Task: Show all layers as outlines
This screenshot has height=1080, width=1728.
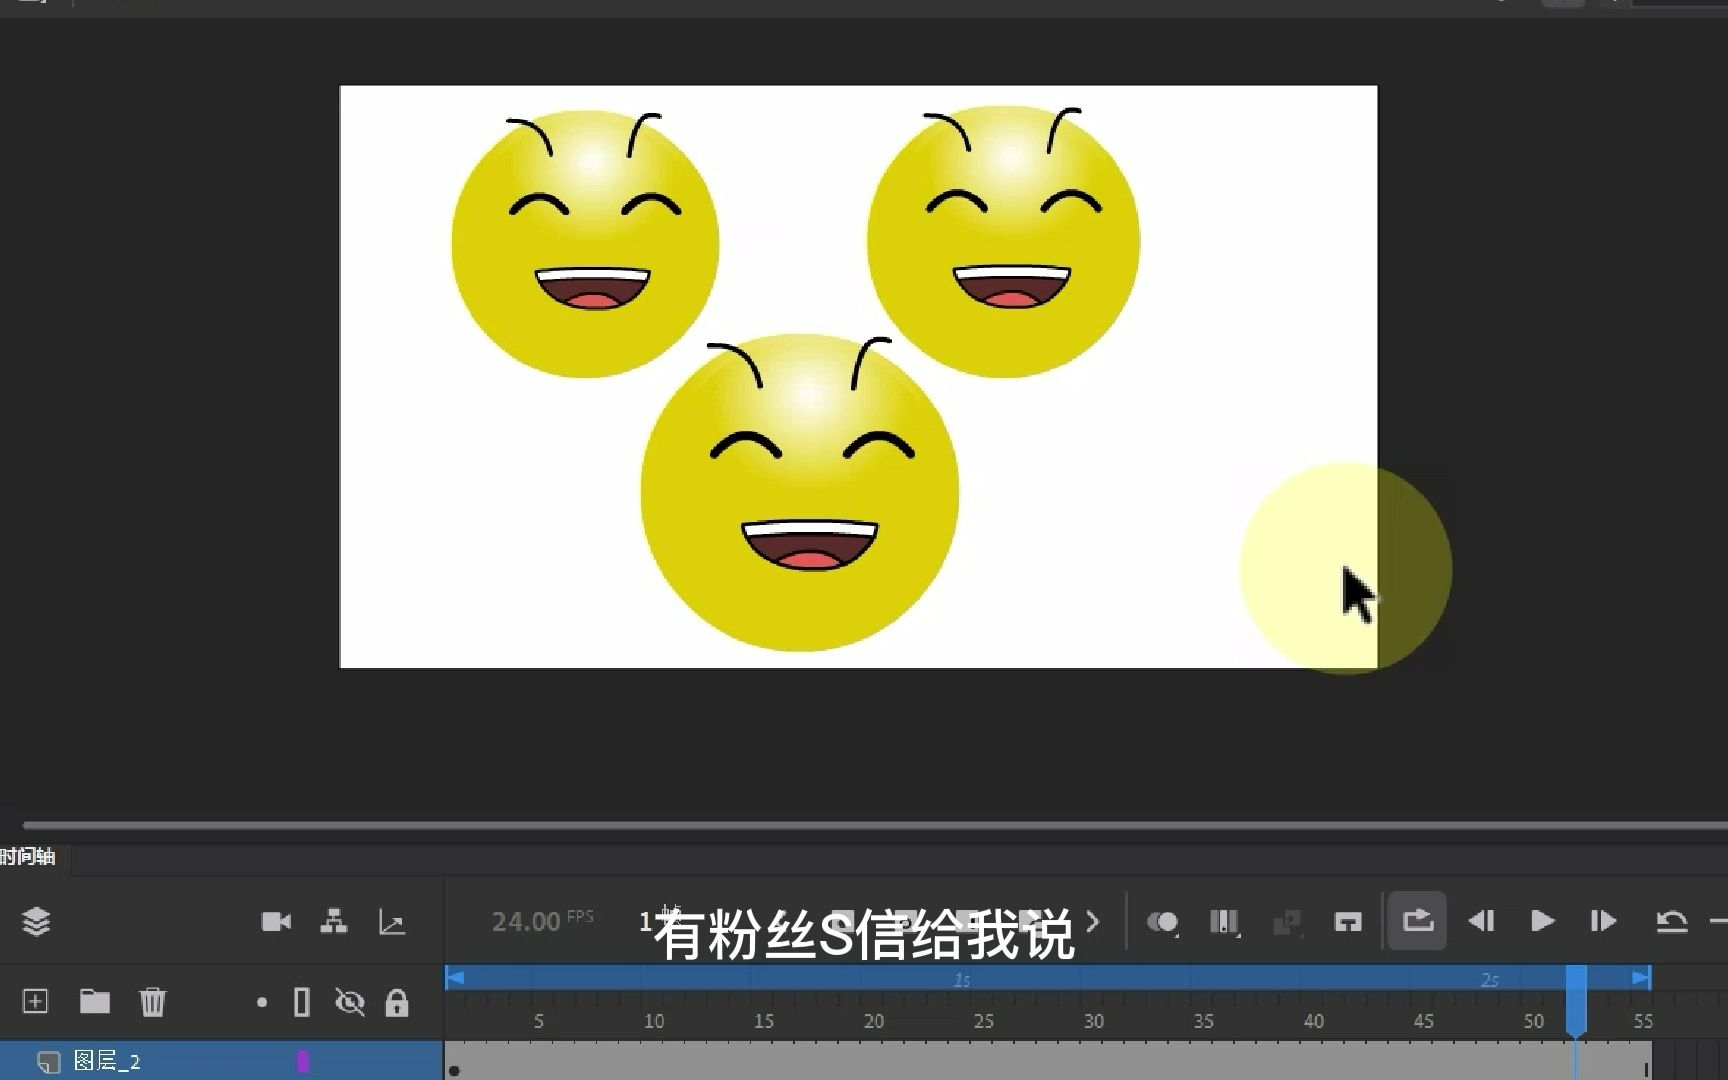Action: point(302,1002)
